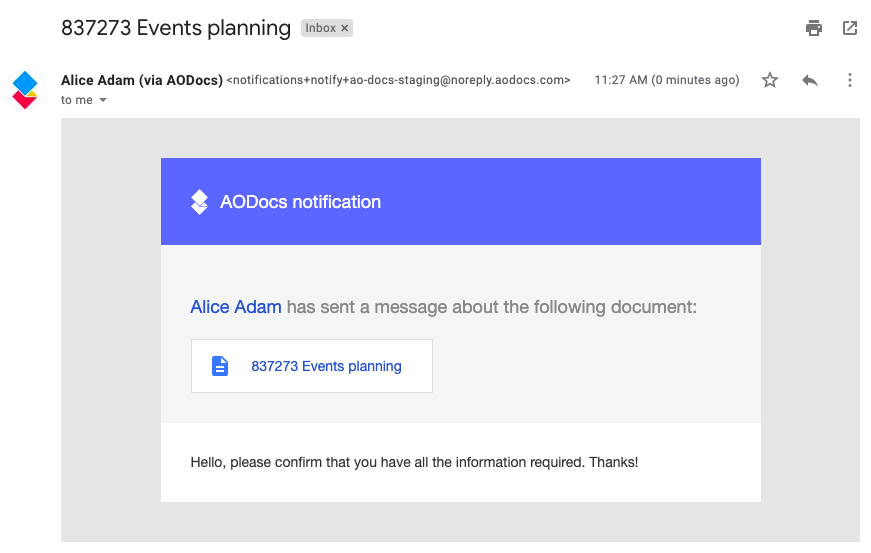Viewport: 871px width, 553px height.
Task: Open the Alice Adam link in the message
Action: coord(236,307)
